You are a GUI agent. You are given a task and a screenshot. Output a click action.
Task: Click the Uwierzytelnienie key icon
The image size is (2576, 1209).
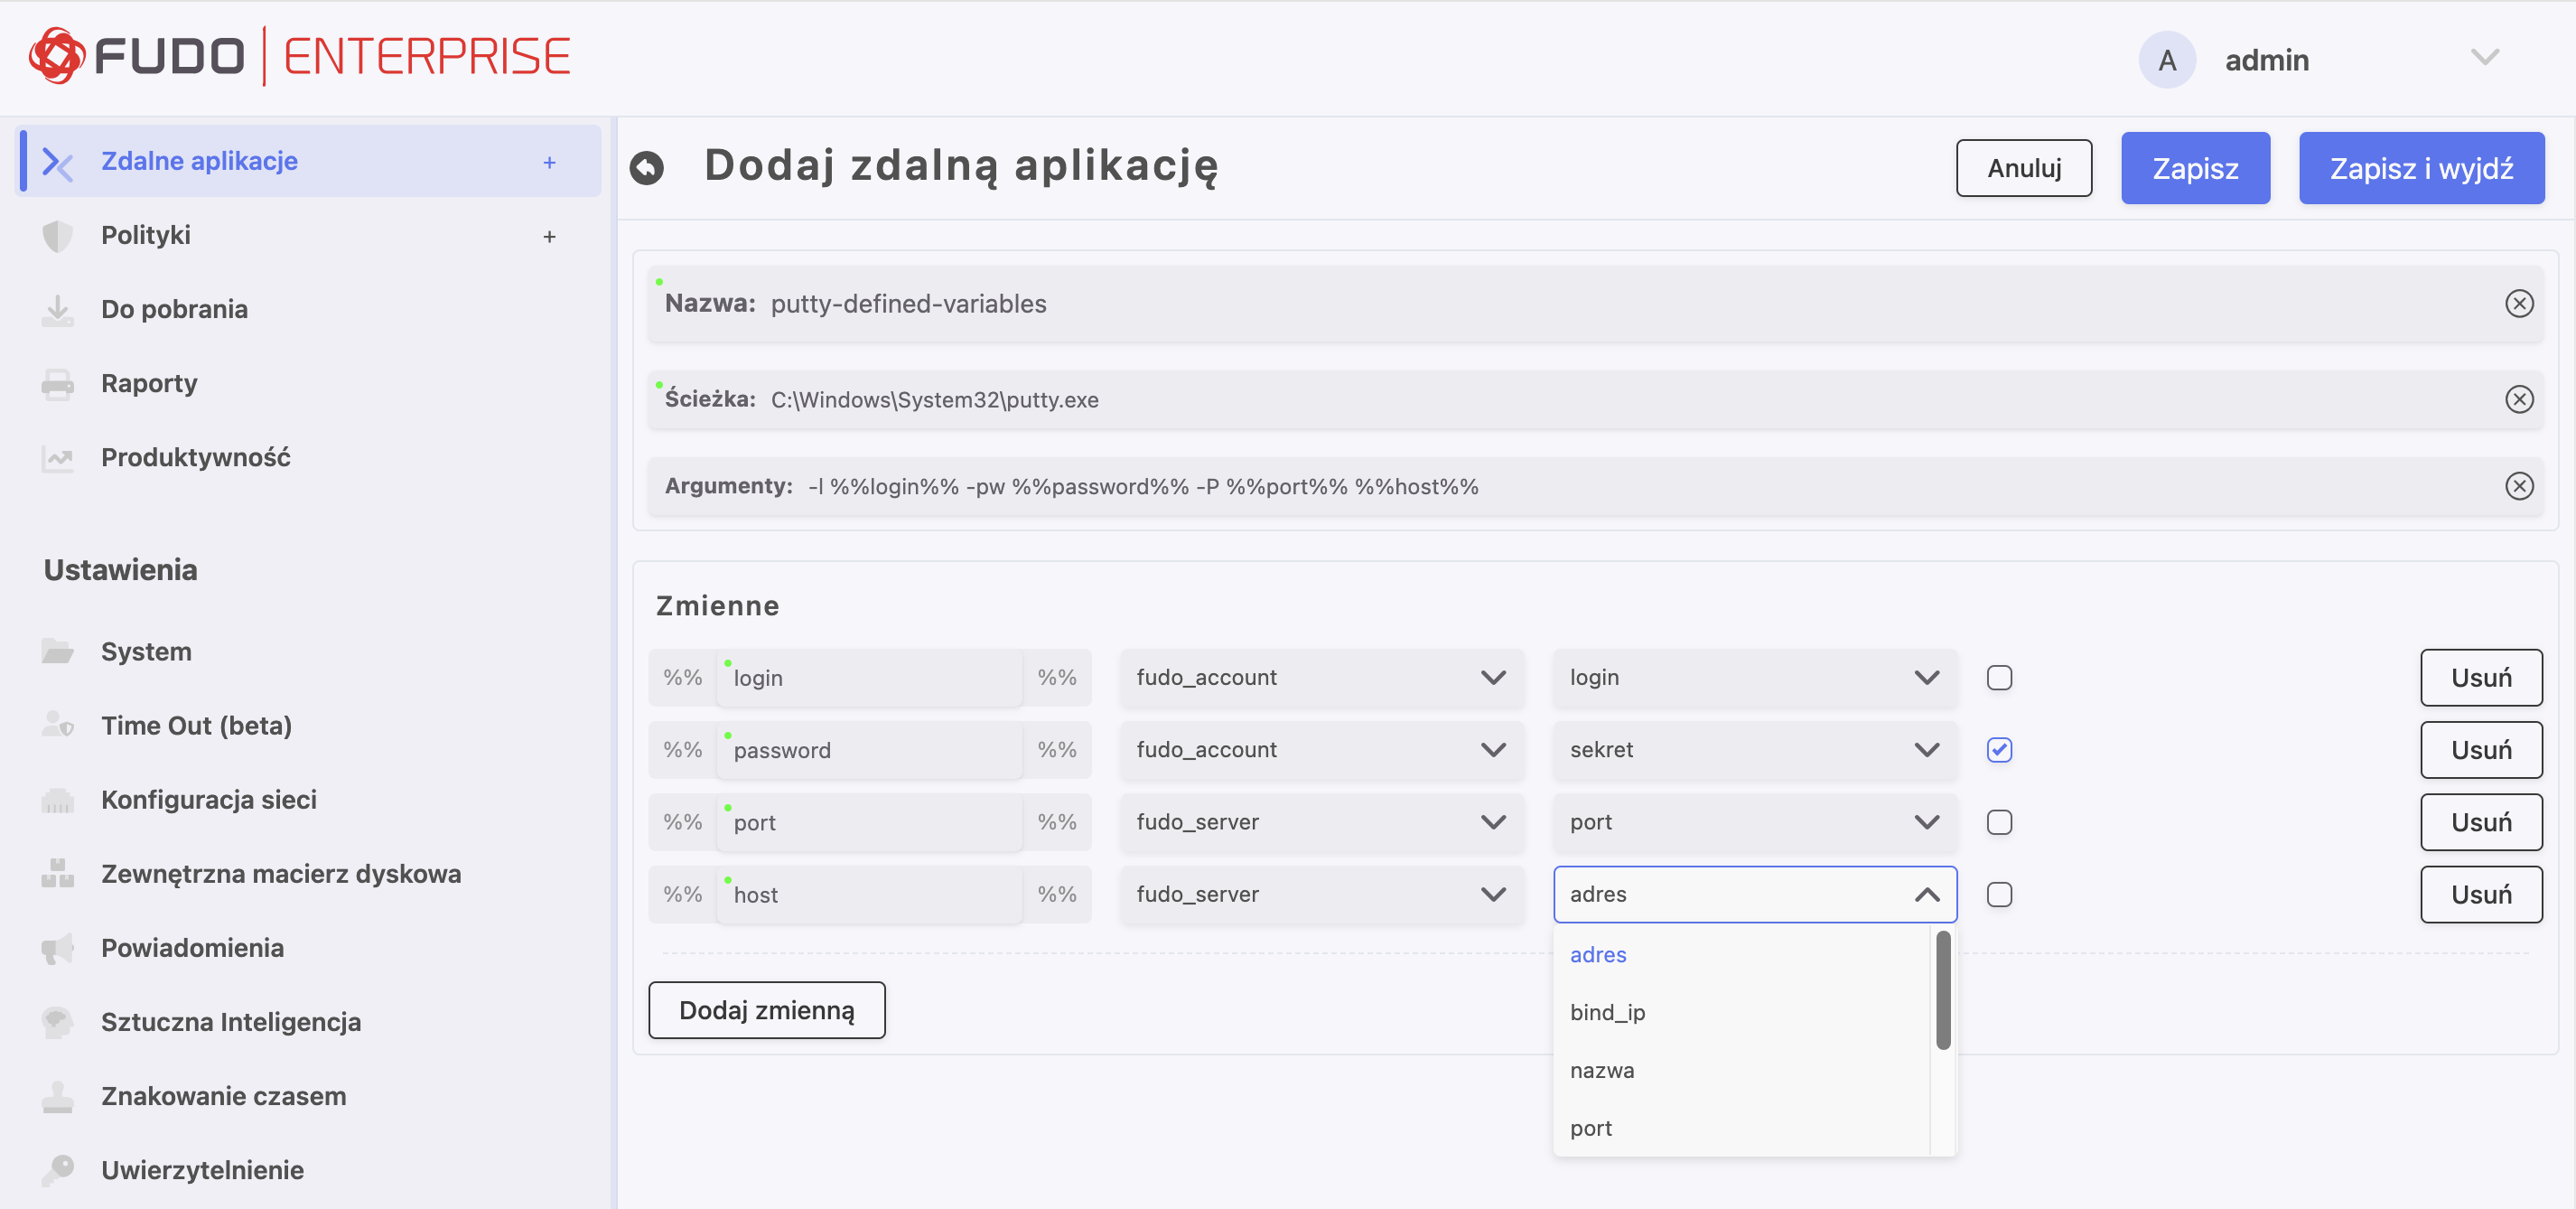[x=57, y=1169]
